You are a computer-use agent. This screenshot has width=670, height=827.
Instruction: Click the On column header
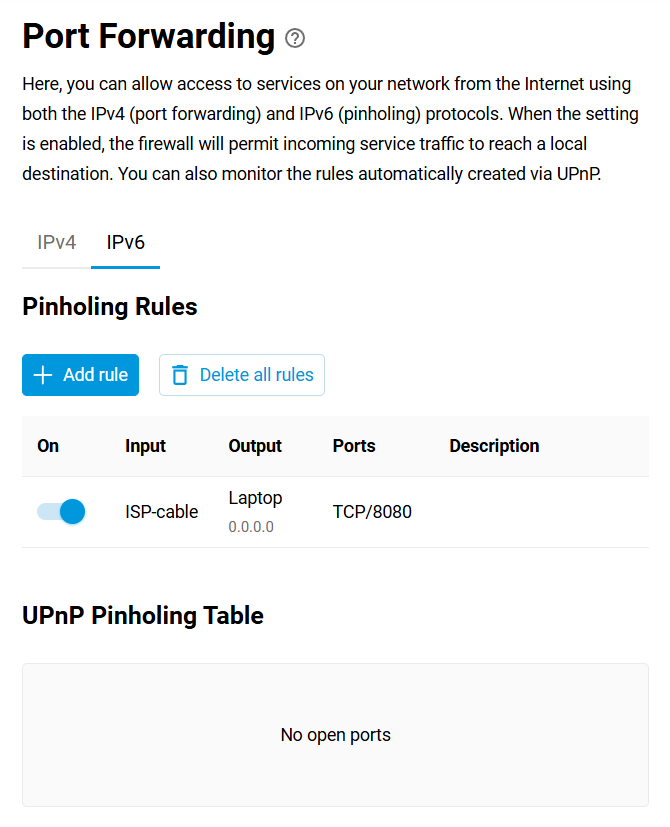click(x=48, y=446)
